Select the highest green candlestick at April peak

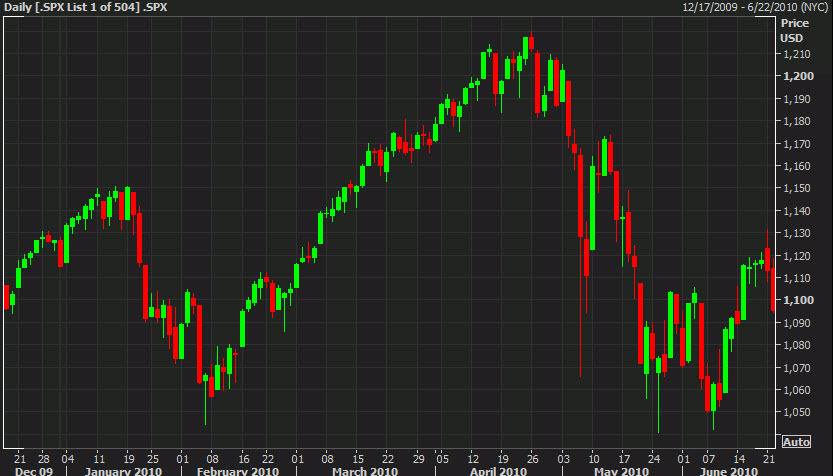526,48
